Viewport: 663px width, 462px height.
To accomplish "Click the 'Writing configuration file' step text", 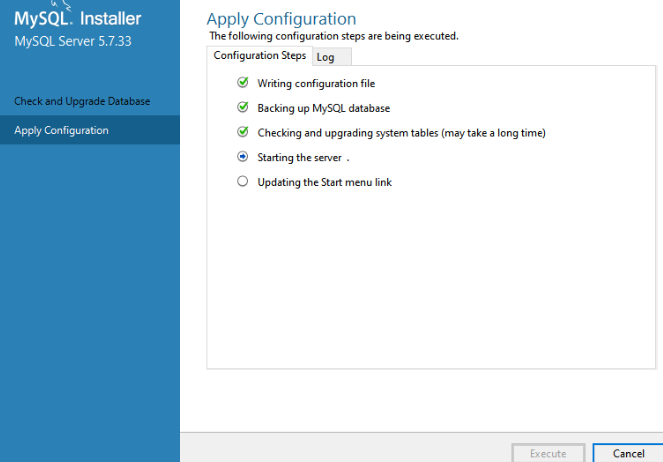I will click(316, 84).
